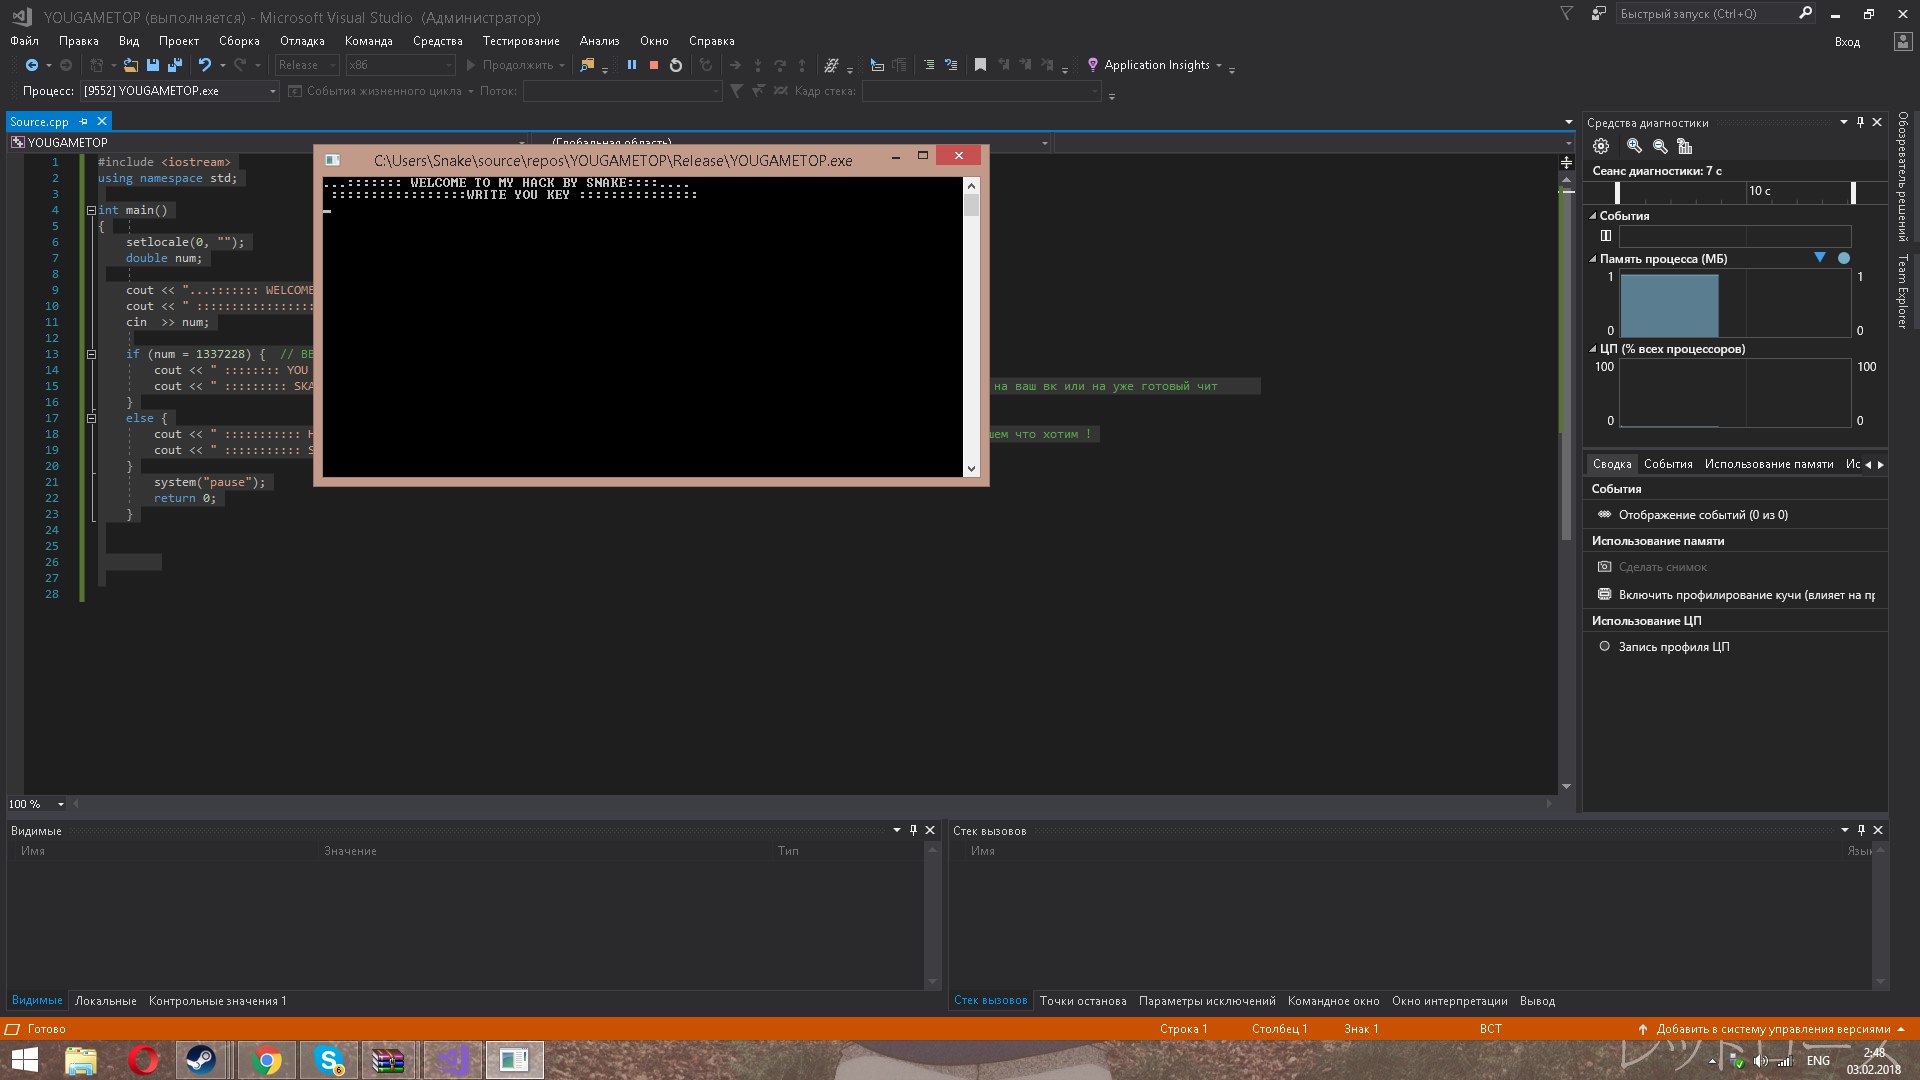Viewport: 1920px width, 1080px height.
Task: Click the left diagnostics timeline handle
Action: [1617, 192]
